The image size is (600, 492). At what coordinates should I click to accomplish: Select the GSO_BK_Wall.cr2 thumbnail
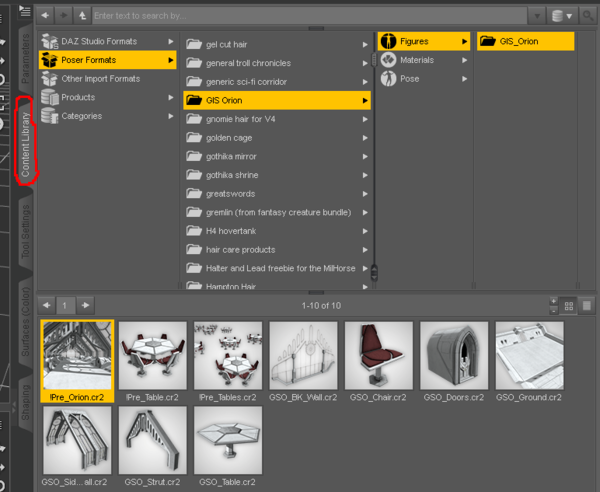coord(303,361)
